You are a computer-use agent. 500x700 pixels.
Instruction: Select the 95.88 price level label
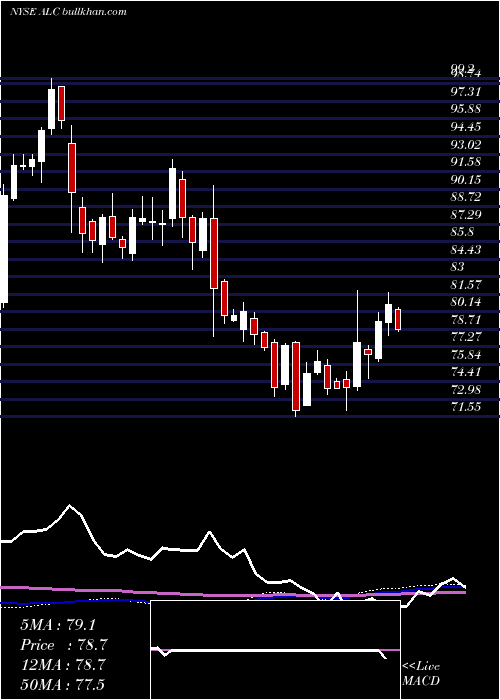(x=466, y=109)
